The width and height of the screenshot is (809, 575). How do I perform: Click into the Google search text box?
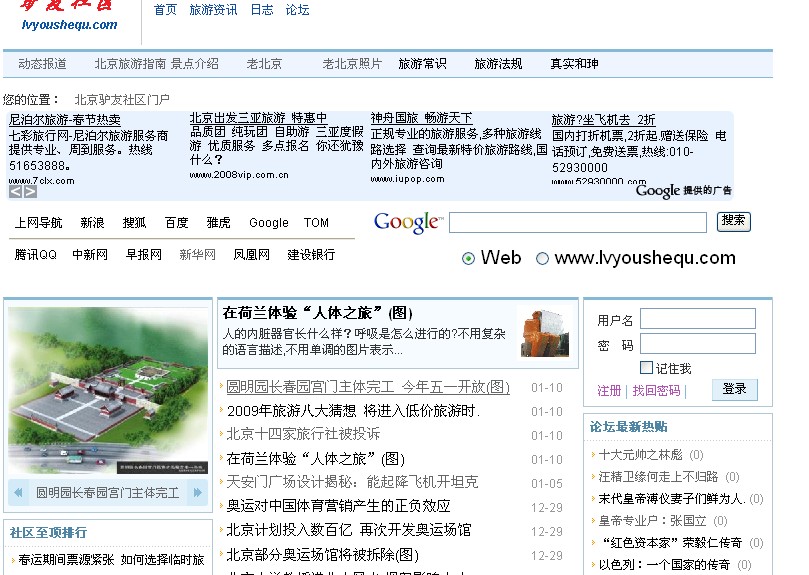click(577, 222)
